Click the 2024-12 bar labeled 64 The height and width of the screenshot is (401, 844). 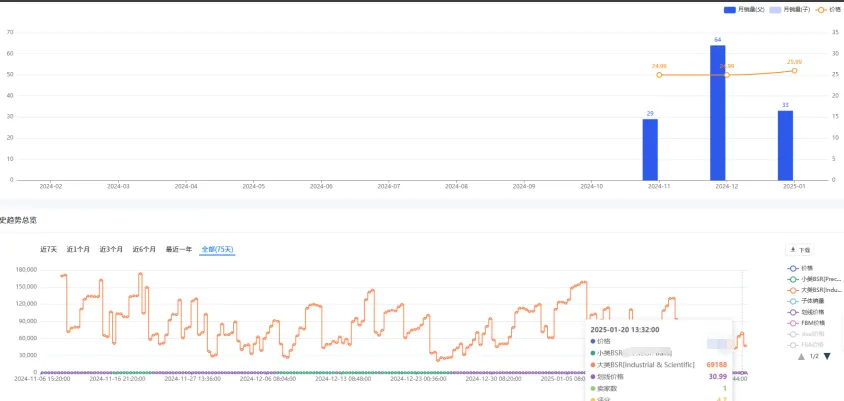point(718,112)
